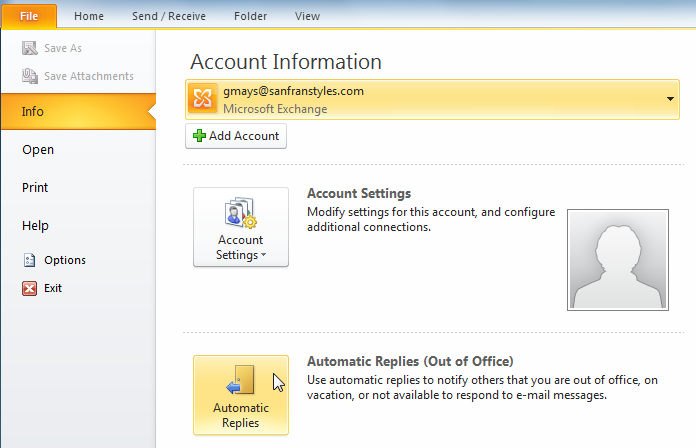
Task: Click the Exit label text
Action: [x=53, y=288]
